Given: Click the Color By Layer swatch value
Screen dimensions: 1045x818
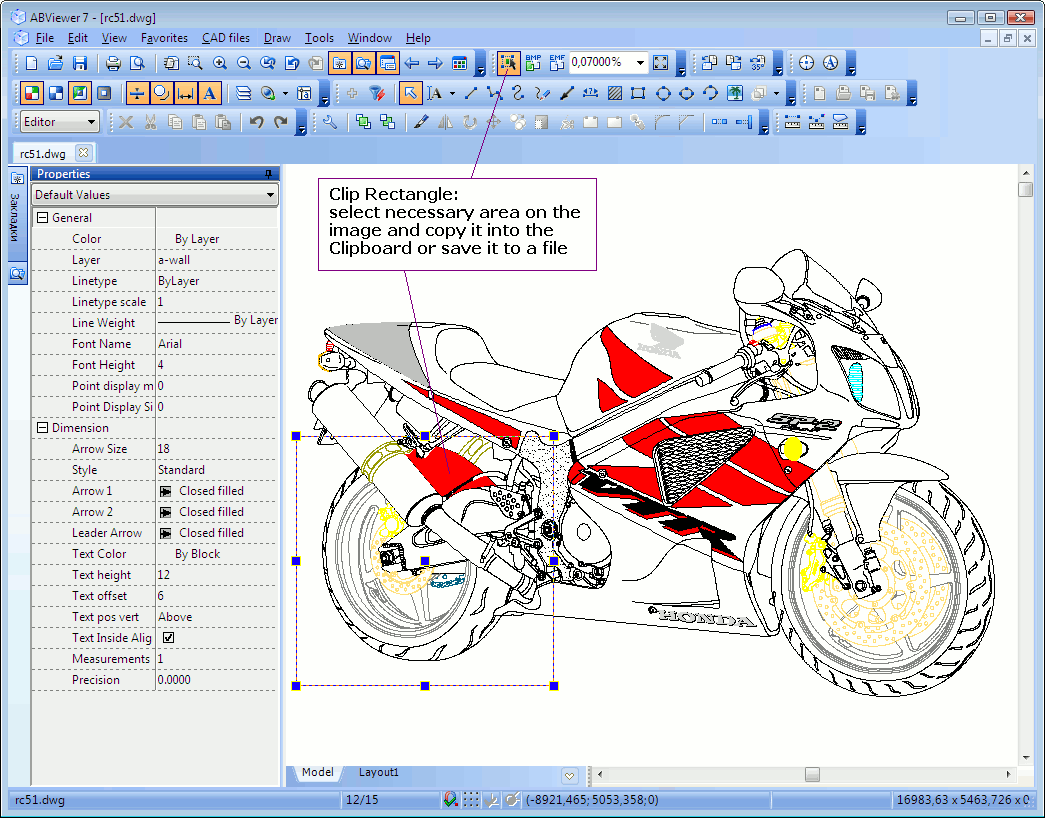Looking at the screenshot, I should [216, 239].
